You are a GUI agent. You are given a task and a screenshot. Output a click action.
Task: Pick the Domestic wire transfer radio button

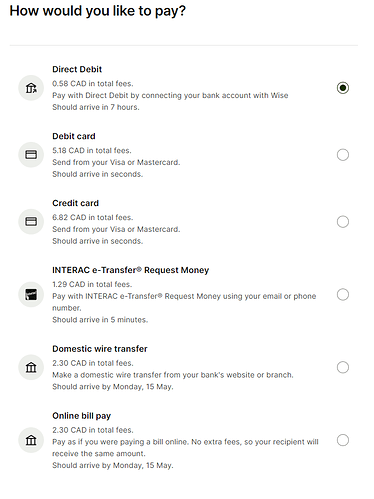(343, 367)
